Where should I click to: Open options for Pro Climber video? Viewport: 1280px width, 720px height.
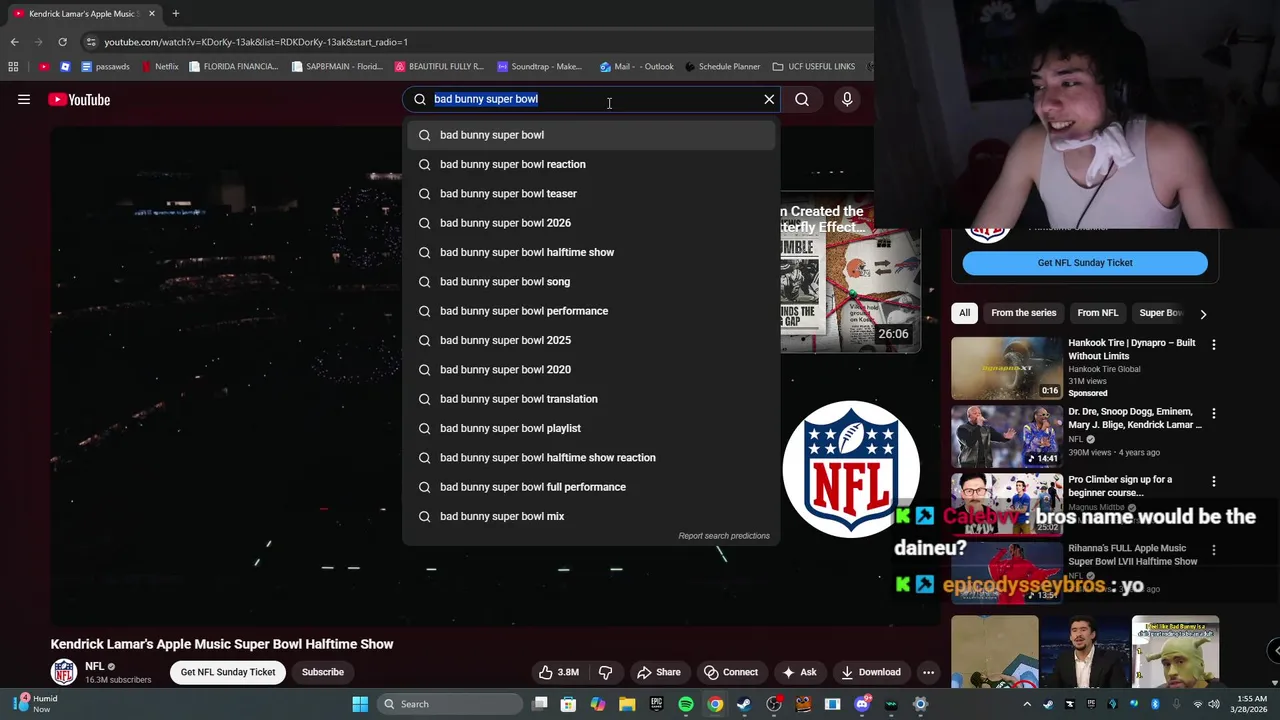coord(1214,481)
